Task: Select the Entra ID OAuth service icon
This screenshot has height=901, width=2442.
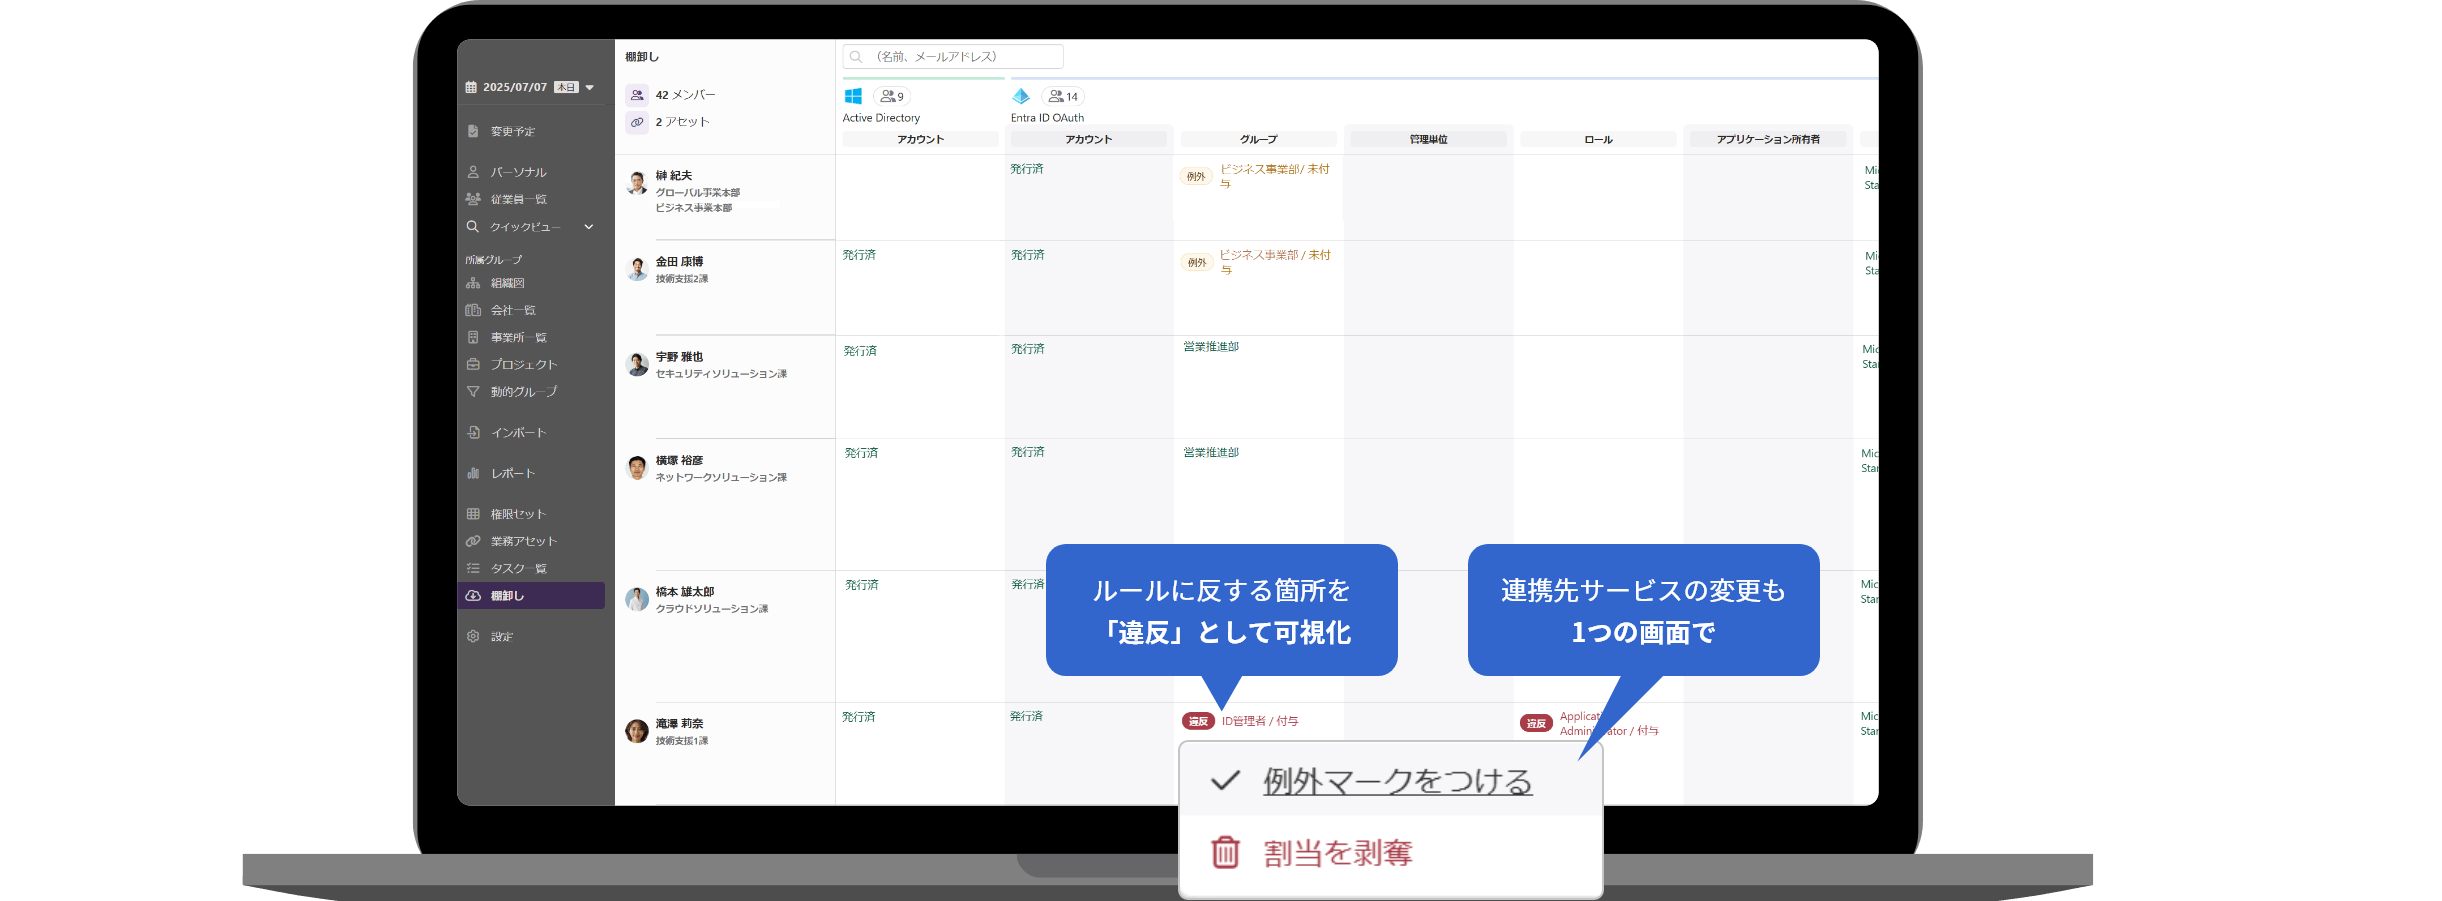Action: pyautogui.click(x=1022, y=95)
